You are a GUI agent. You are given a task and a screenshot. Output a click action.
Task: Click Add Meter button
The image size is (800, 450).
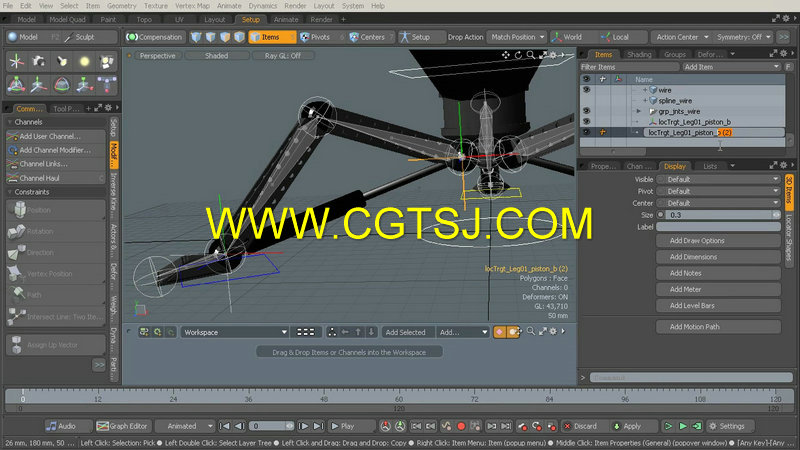pos(718,289)
